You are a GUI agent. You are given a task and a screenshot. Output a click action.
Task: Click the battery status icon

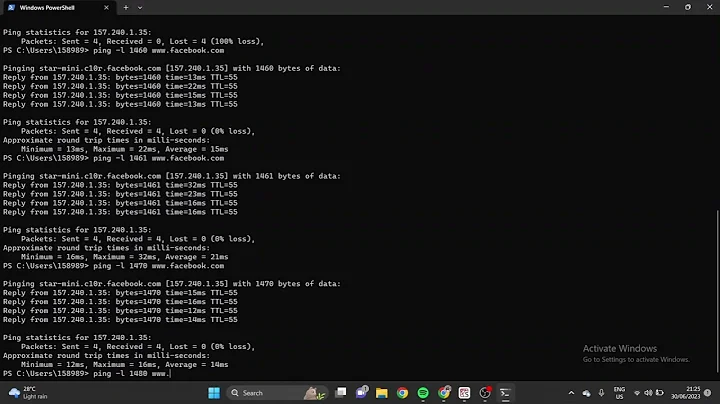click(659, 393)
